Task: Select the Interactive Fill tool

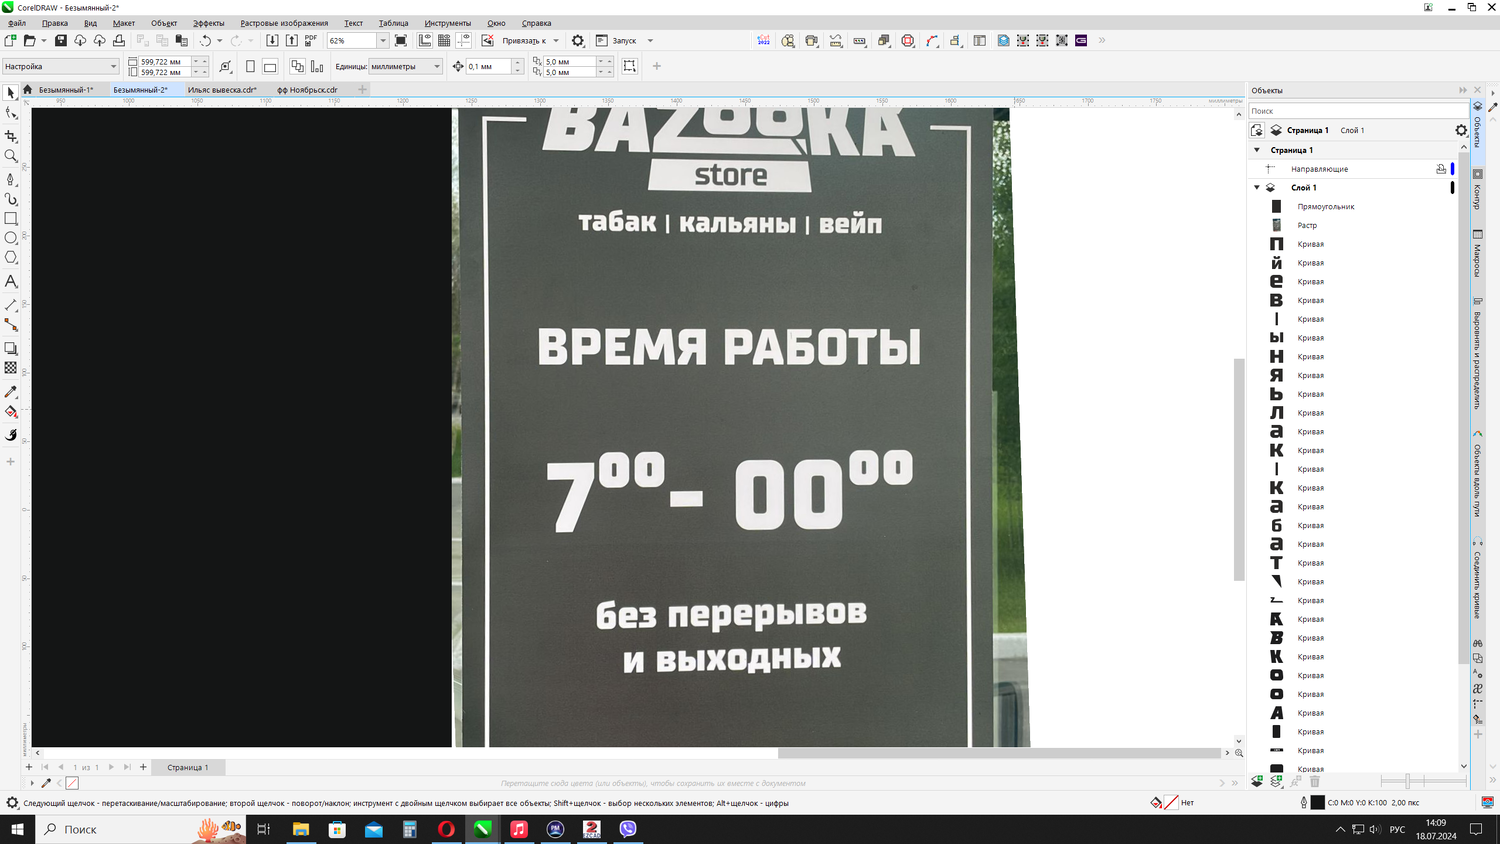Action: point(11,412)
